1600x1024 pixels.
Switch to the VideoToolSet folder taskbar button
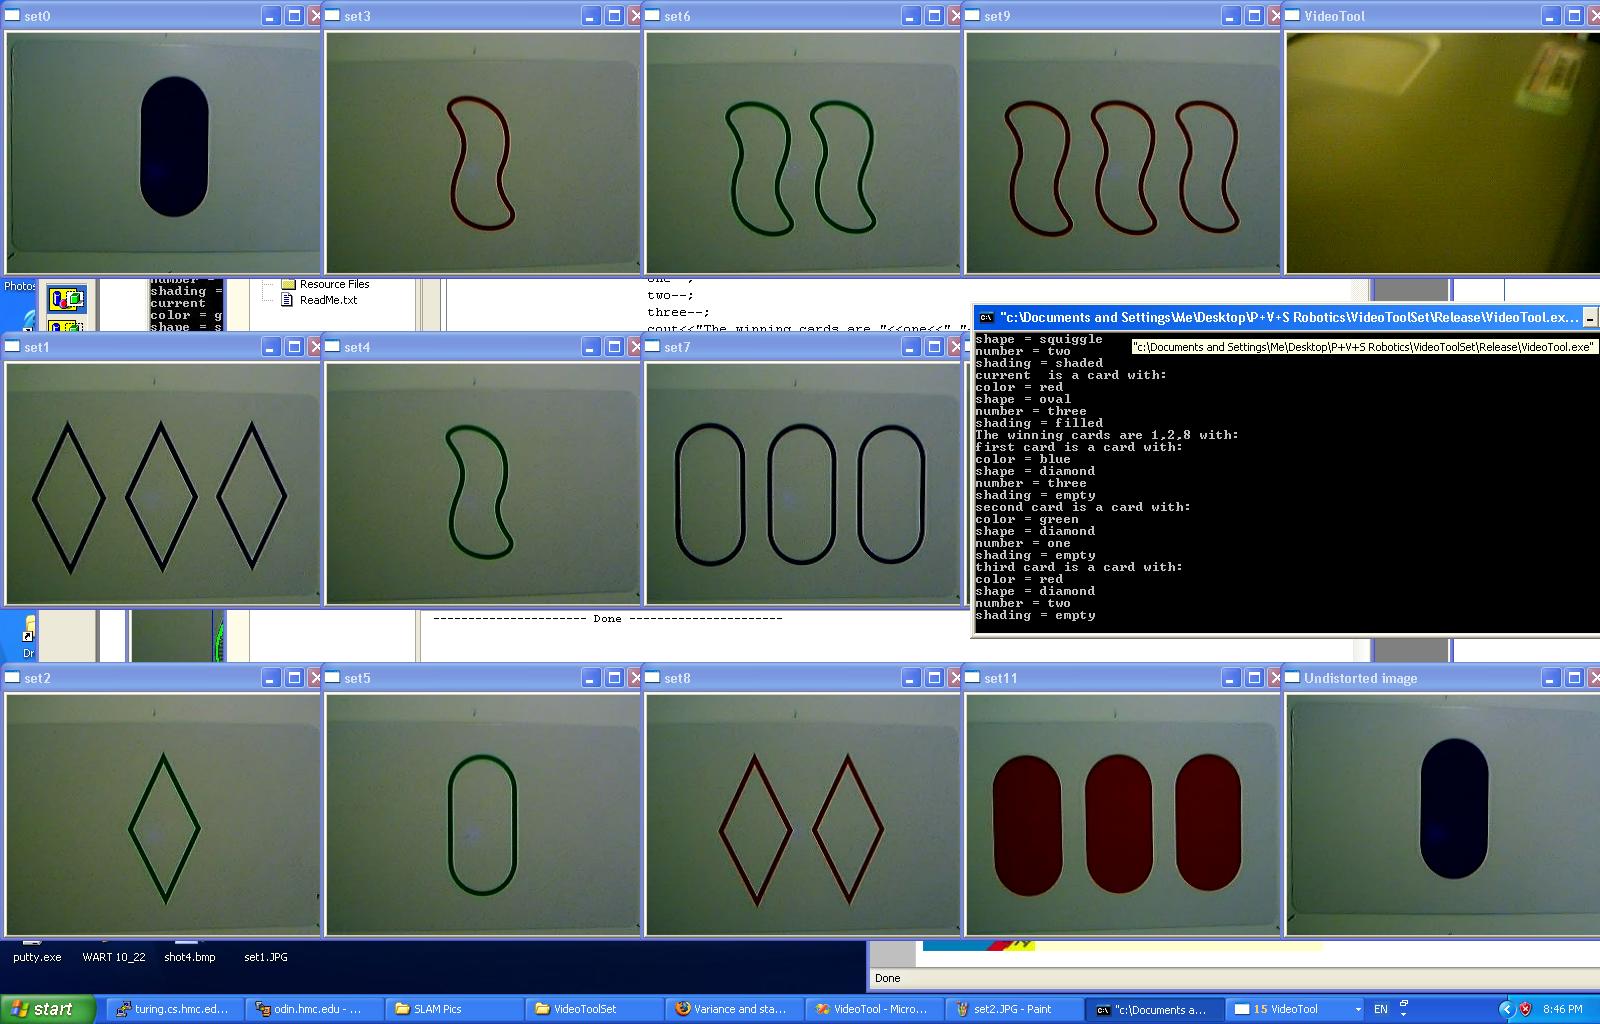point(585,1009)
